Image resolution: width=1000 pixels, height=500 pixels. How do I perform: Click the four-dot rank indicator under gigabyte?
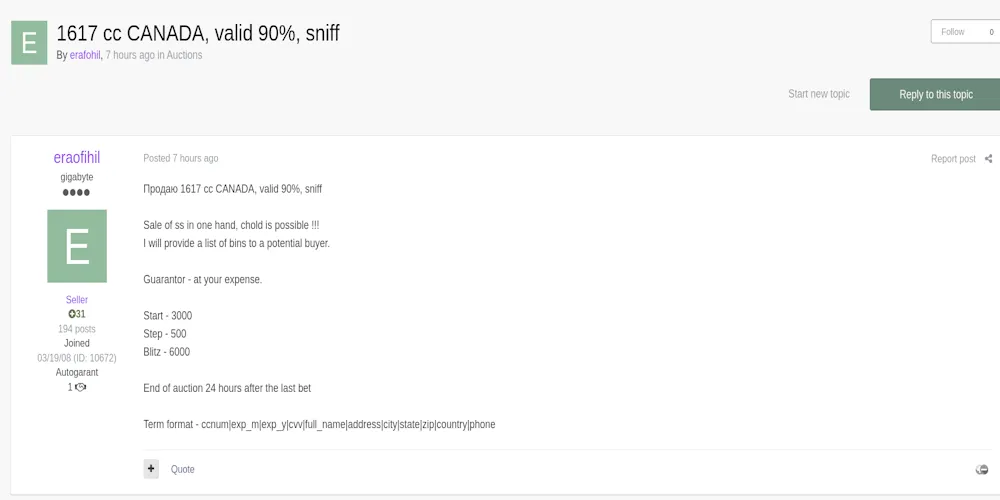pos(77,192)
